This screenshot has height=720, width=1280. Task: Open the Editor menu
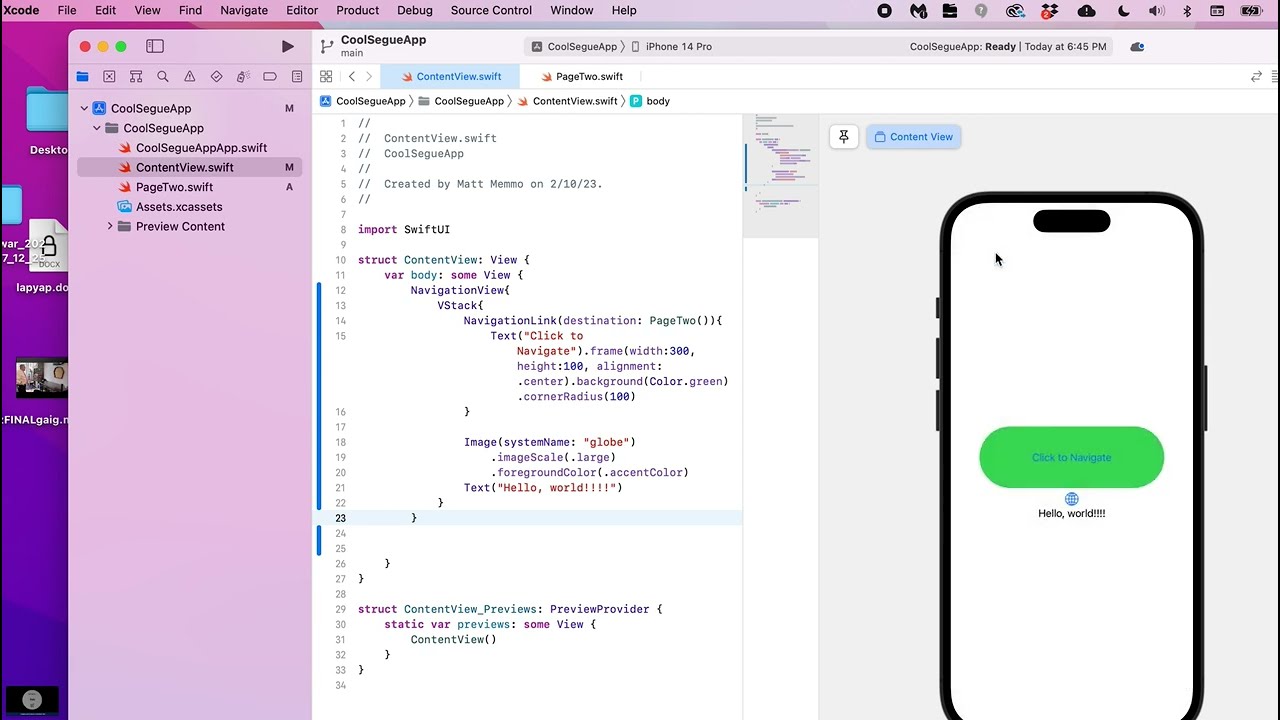[302, 10]
